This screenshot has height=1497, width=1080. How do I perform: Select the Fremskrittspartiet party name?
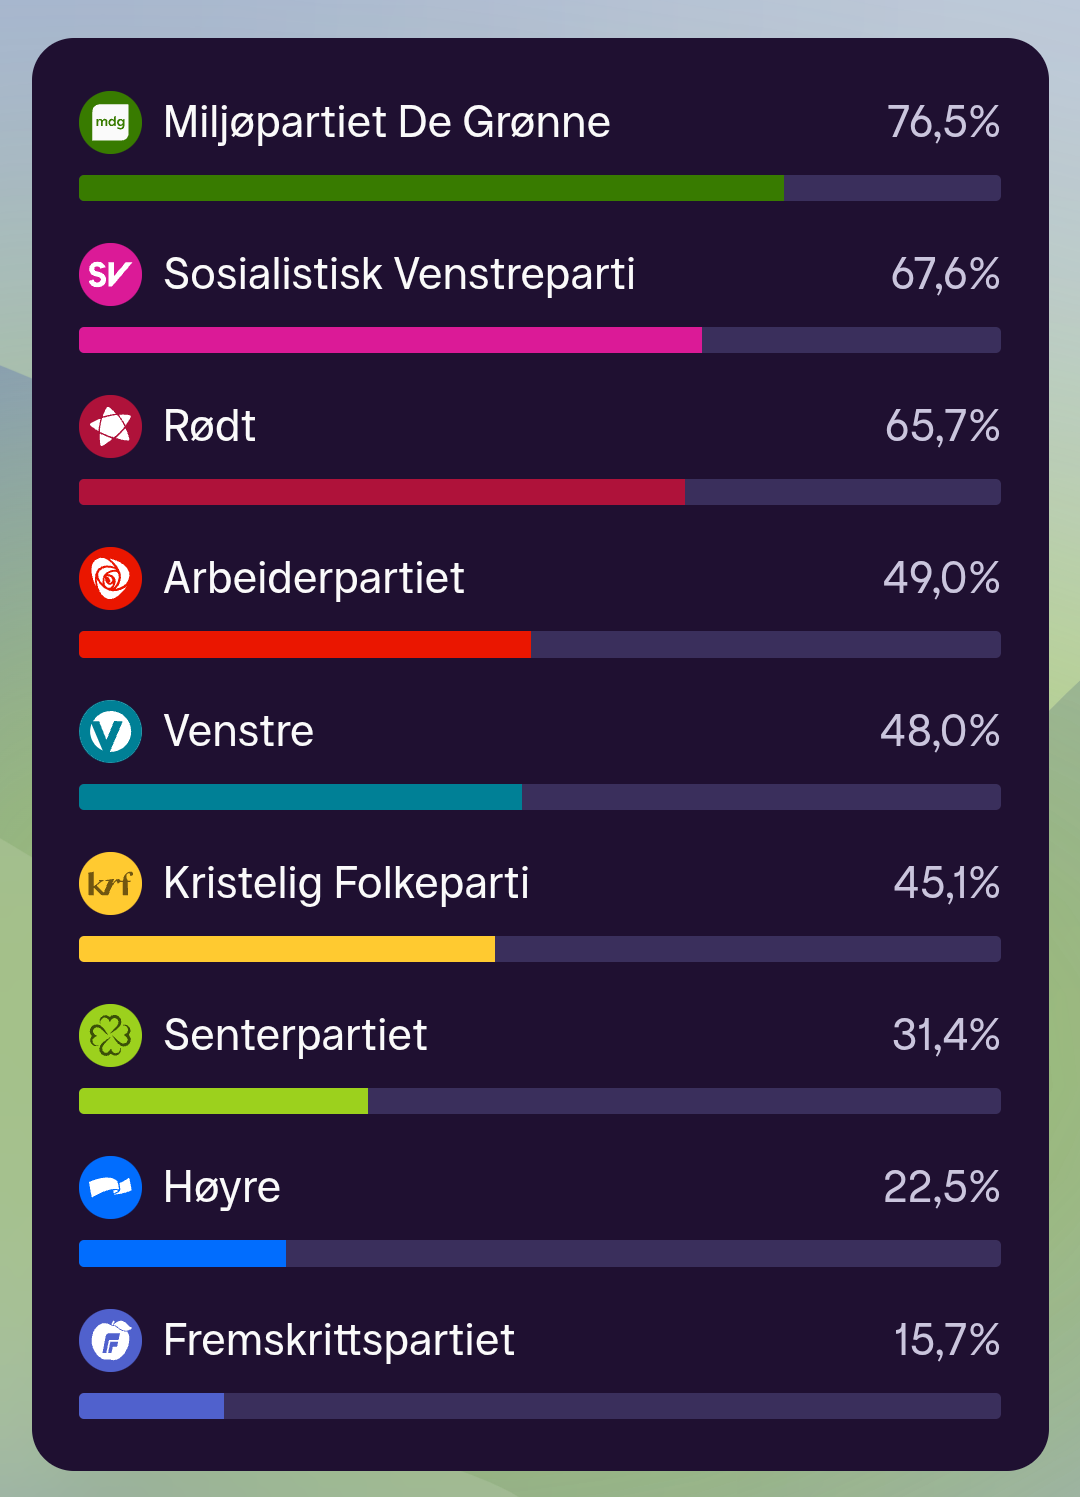pos(339,1340)
